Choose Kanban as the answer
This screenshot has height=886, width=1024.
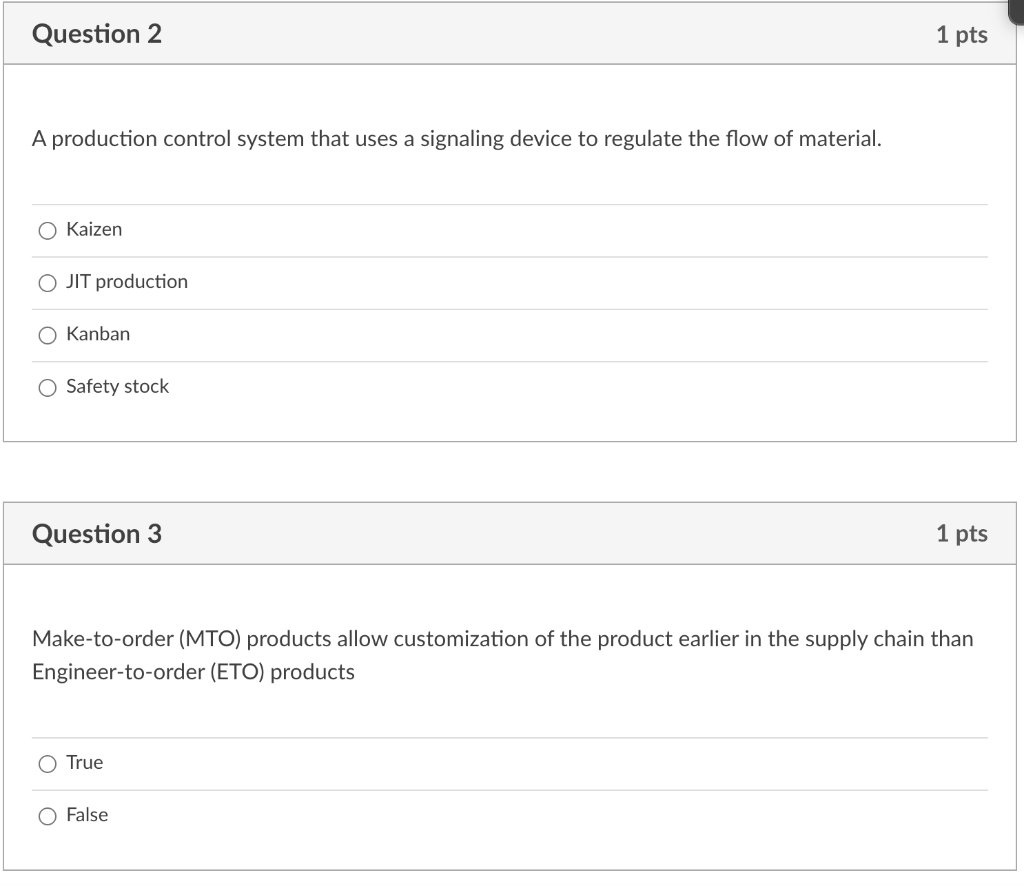point(47,334)
